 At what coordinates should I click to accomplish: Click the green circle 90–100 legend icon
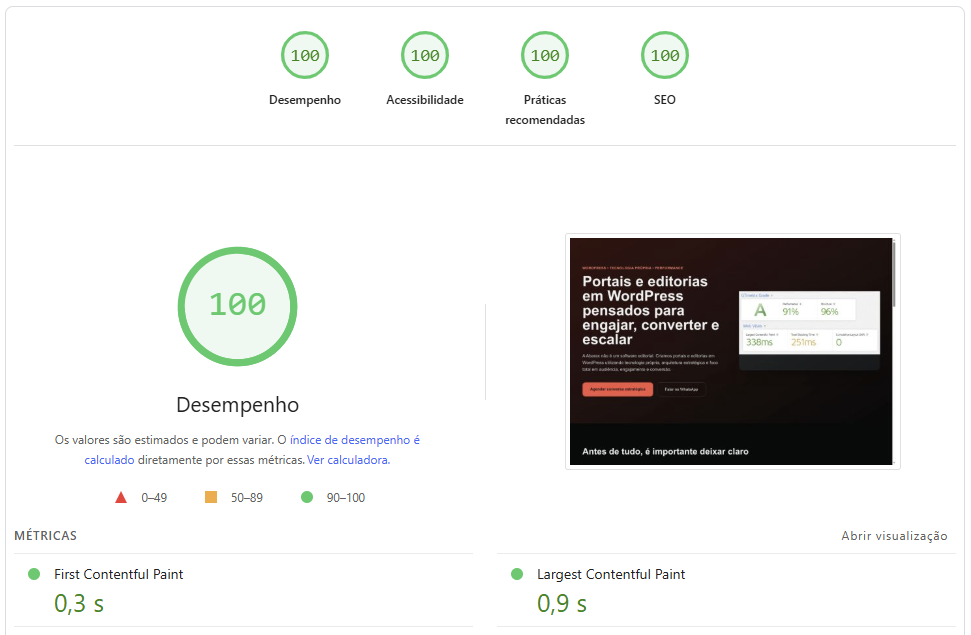(x=307, y=497)
